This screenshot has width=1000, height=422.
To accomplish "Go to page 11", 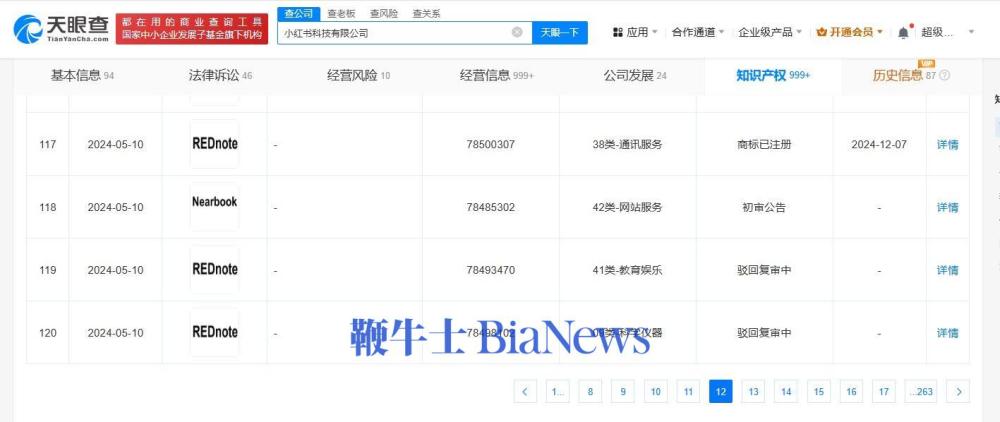I will (x=688, y=391).
